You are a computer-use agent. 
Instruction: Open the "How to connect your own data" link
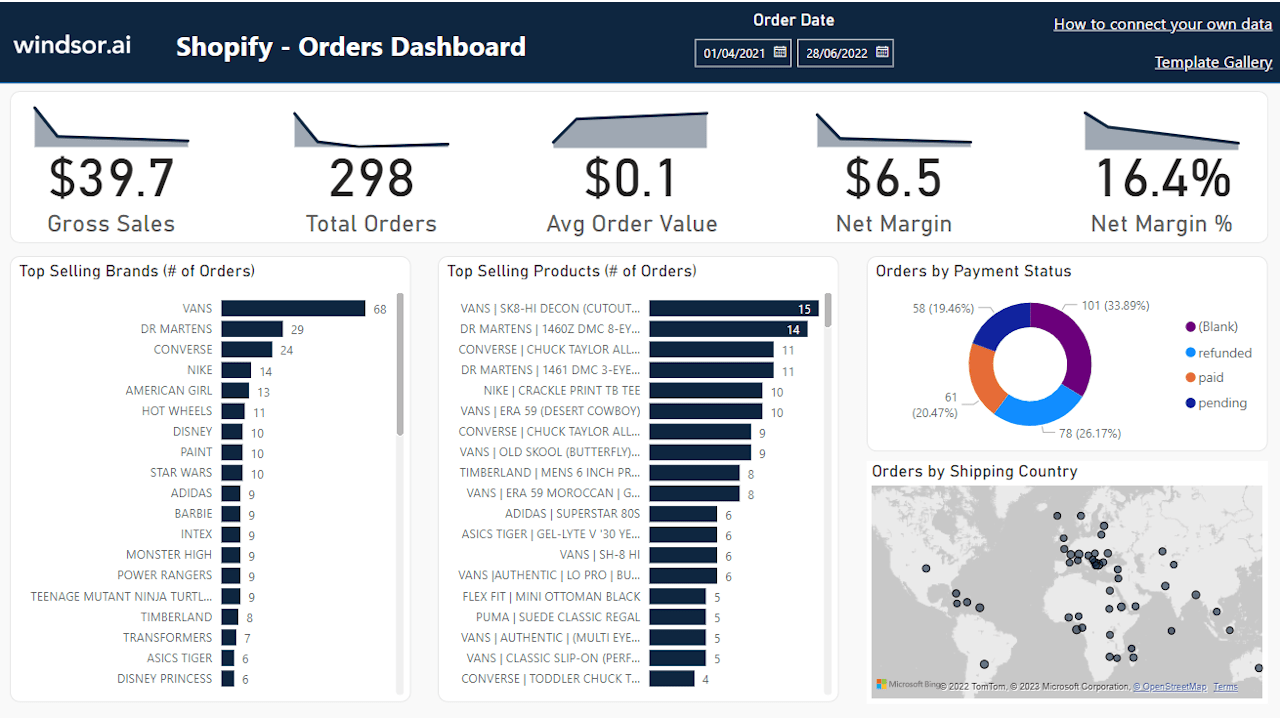[1162, 23]
